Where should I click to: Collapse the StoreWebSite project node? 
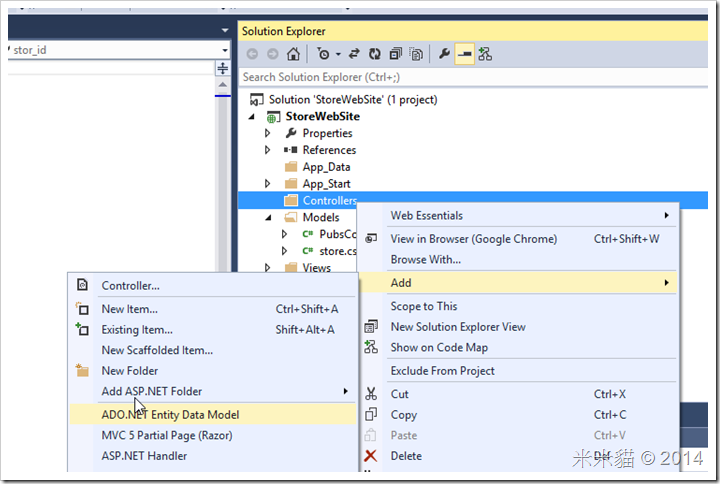[x=252, y=117]
